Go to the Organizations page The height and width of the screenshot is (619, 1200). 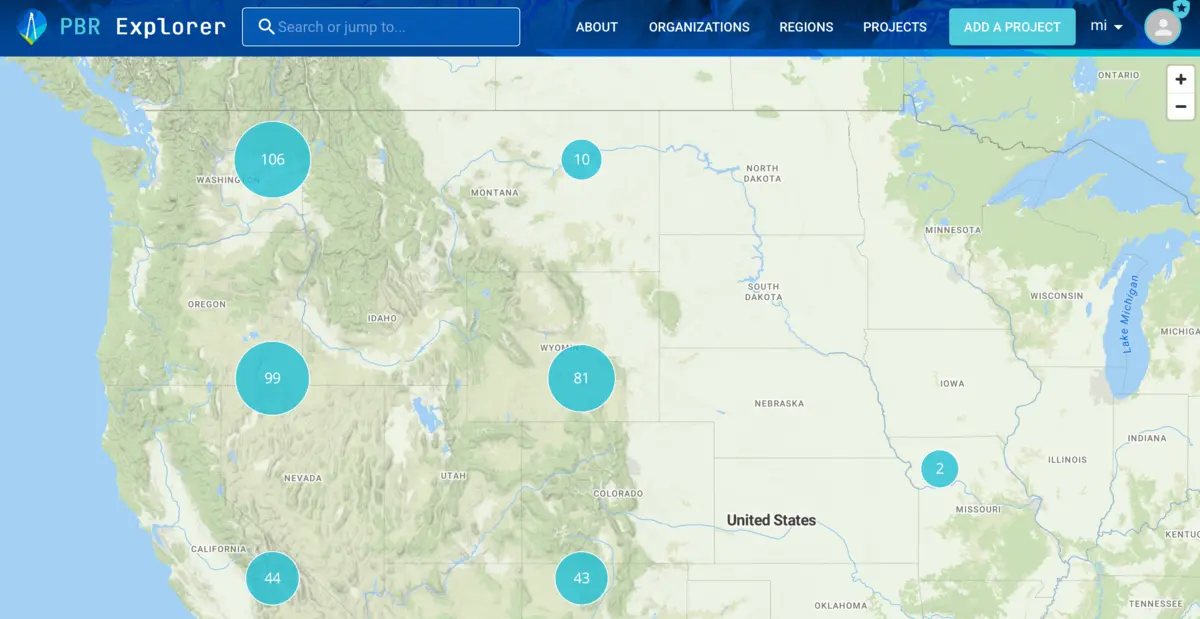699,27
